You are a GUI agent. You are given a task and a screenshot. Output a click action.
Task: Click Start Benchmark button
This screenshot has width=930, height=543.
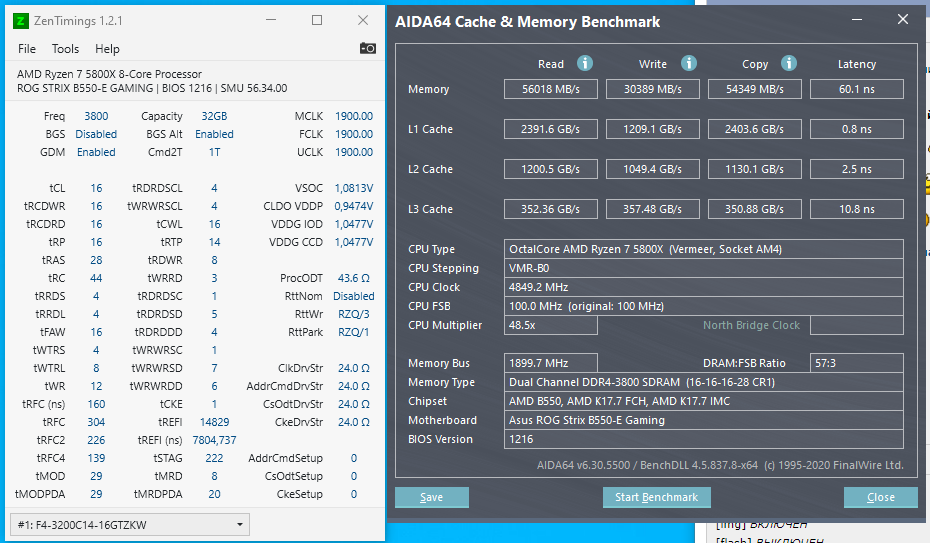click(x=657, y=497)
